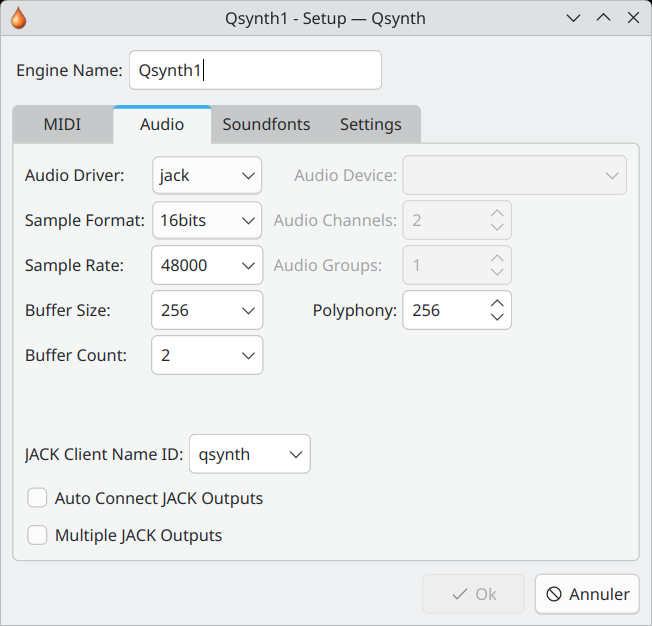Decrement Audio Groups spinner down arrow
The width and height of the screenshot is (652, 626).
(x=497, y=272)
